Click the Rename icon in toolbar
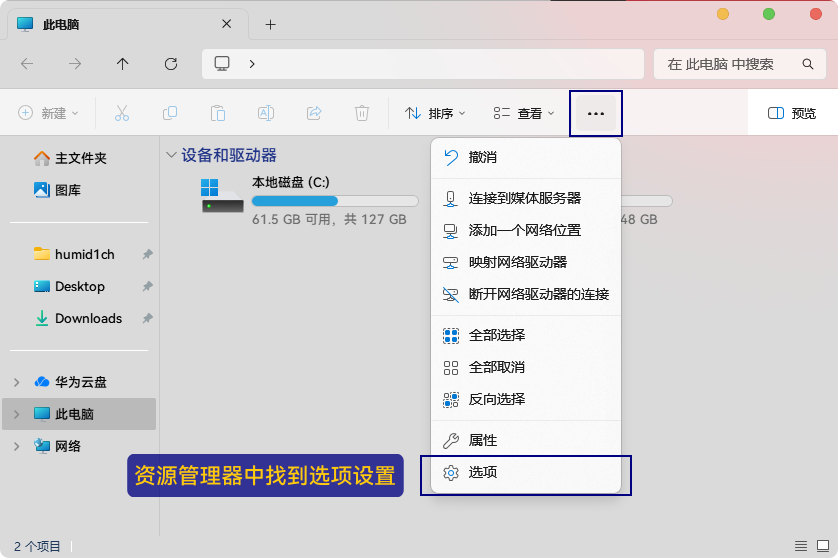This screenshot has width=838, height=558. coord(266,113)
